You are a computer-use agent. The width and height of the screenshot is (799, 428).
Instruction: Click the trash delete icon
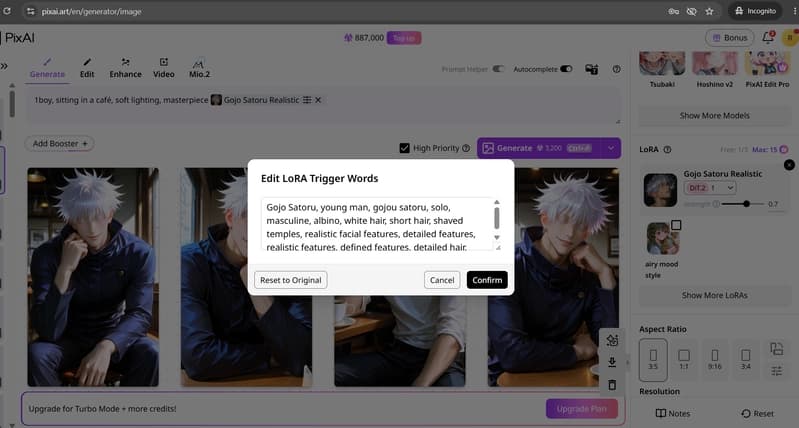click(612, 385)
